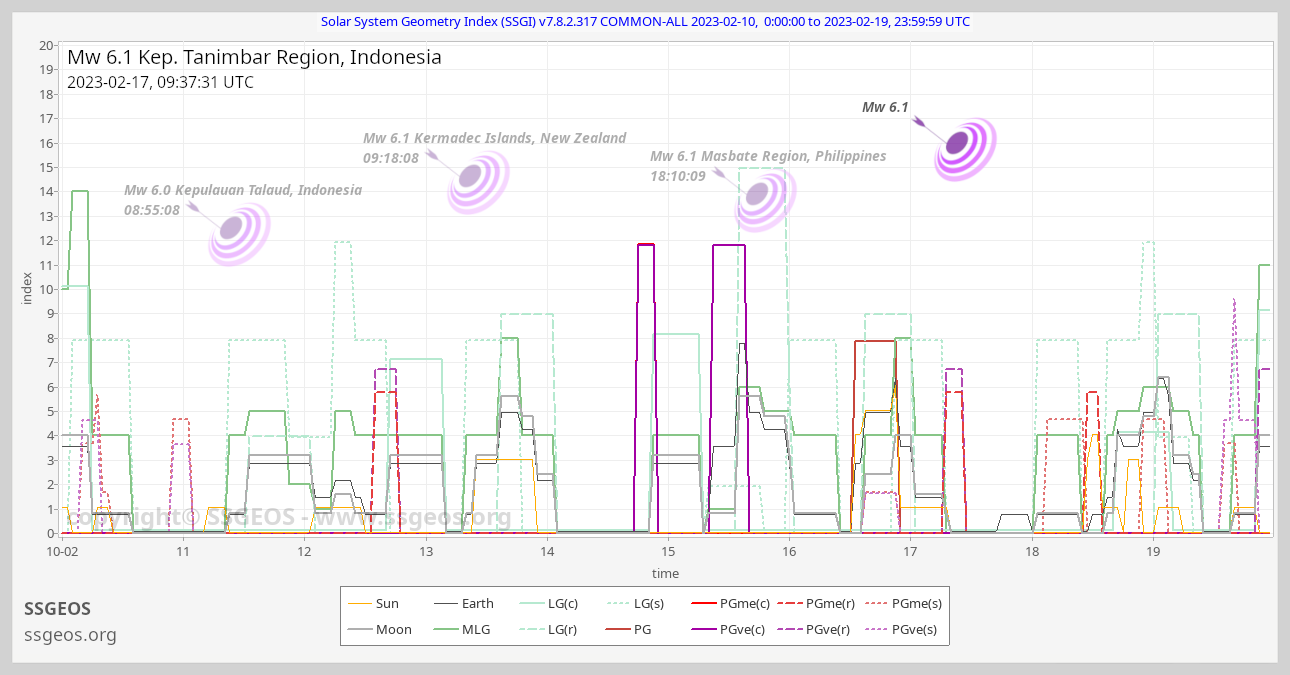Click the Kepulauan Talaud earthquake ripple marker
The height and width of the screenshot is (675, 1290).
click(x=239, y=234)
